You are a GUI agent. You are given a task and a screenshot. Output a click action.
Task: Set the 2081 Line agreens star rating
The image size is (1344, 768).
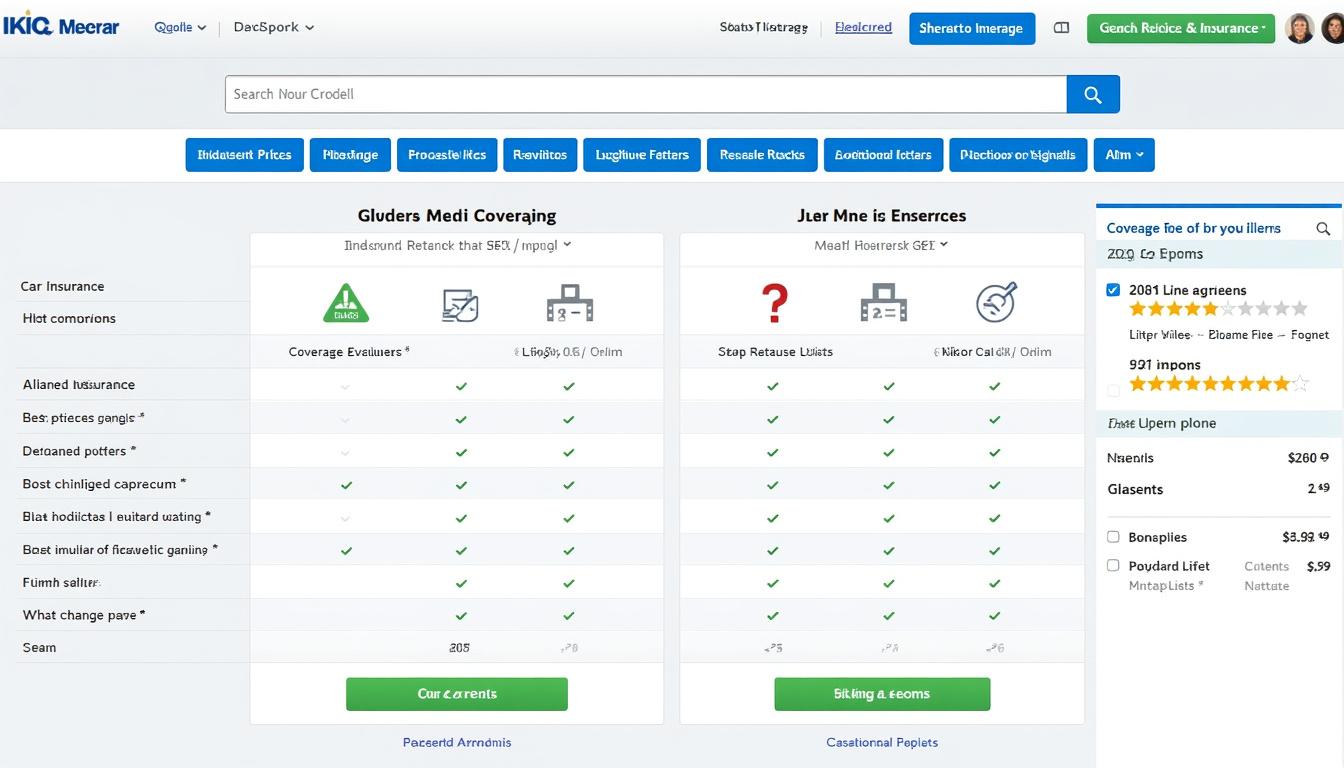tap(1218, 309)
